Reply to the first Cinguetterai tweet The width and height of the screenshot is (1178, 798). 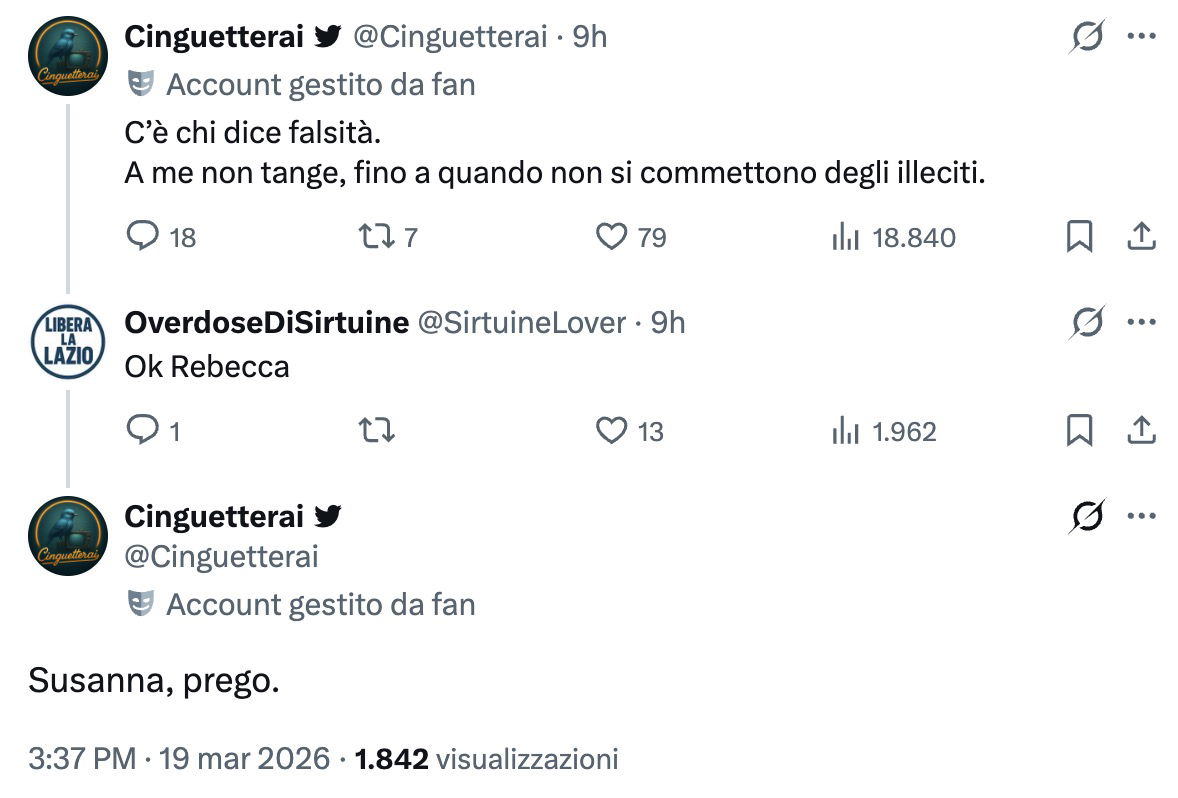(144, 237)
